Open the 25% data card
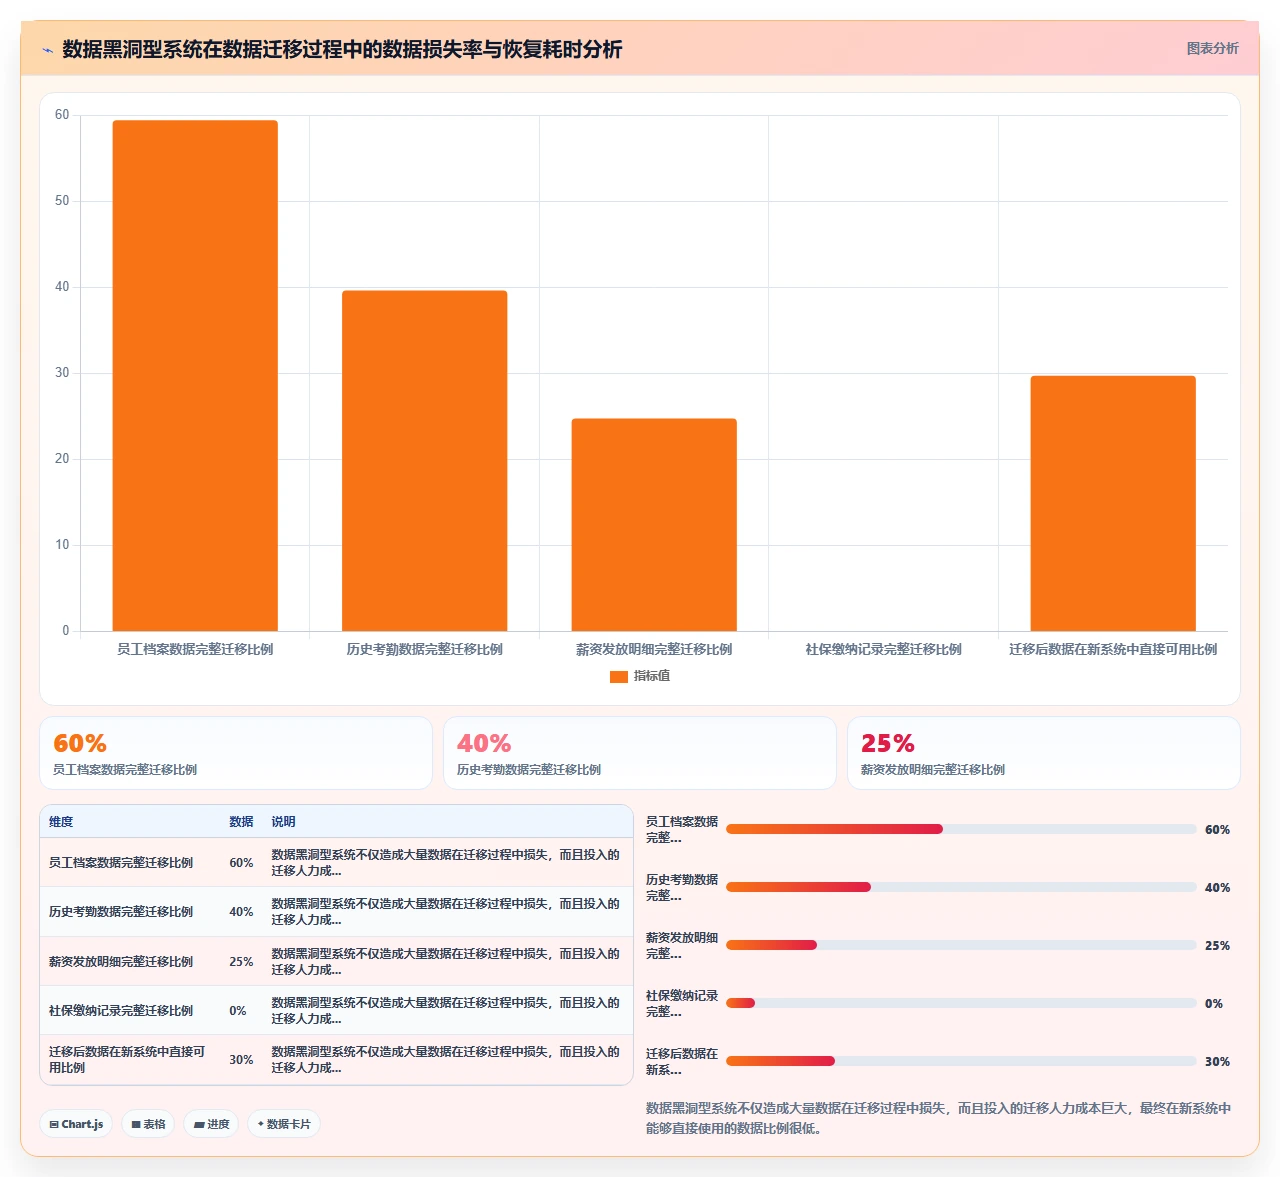The image size is (1280, 1177). point(1044,753)
